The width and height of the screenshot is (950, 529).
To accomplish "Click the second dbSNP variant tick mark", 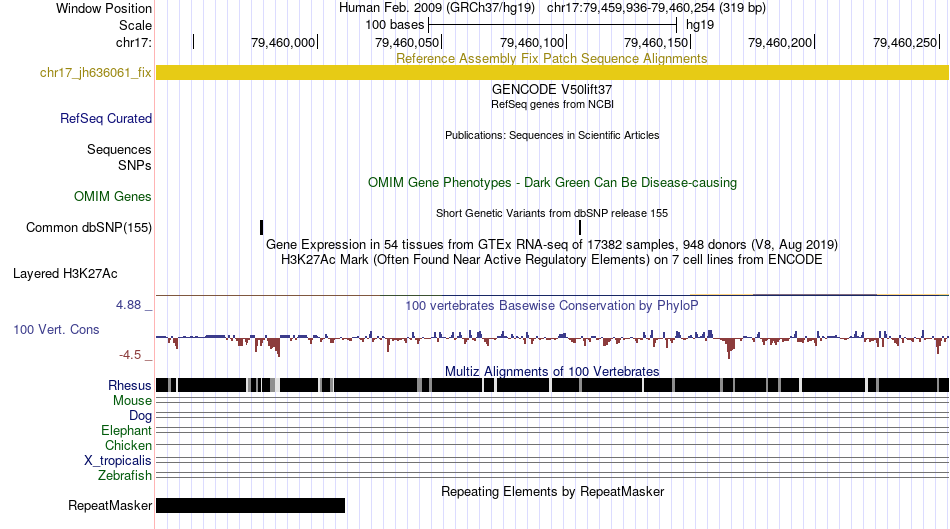I will pyautogui.click(x=580, y=227).
